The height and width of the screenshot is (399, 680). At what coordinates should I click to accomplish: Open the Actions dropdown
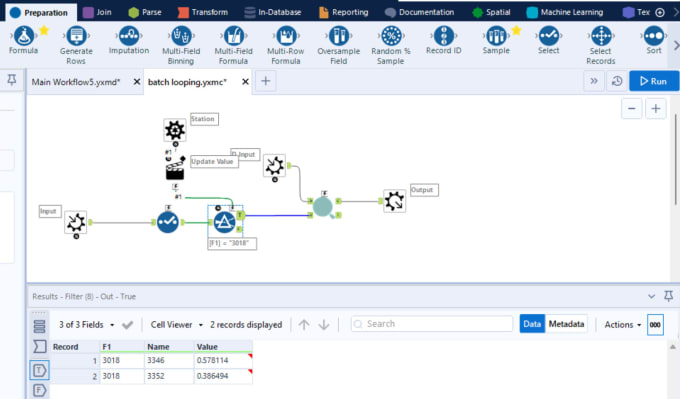click(623, 325)
